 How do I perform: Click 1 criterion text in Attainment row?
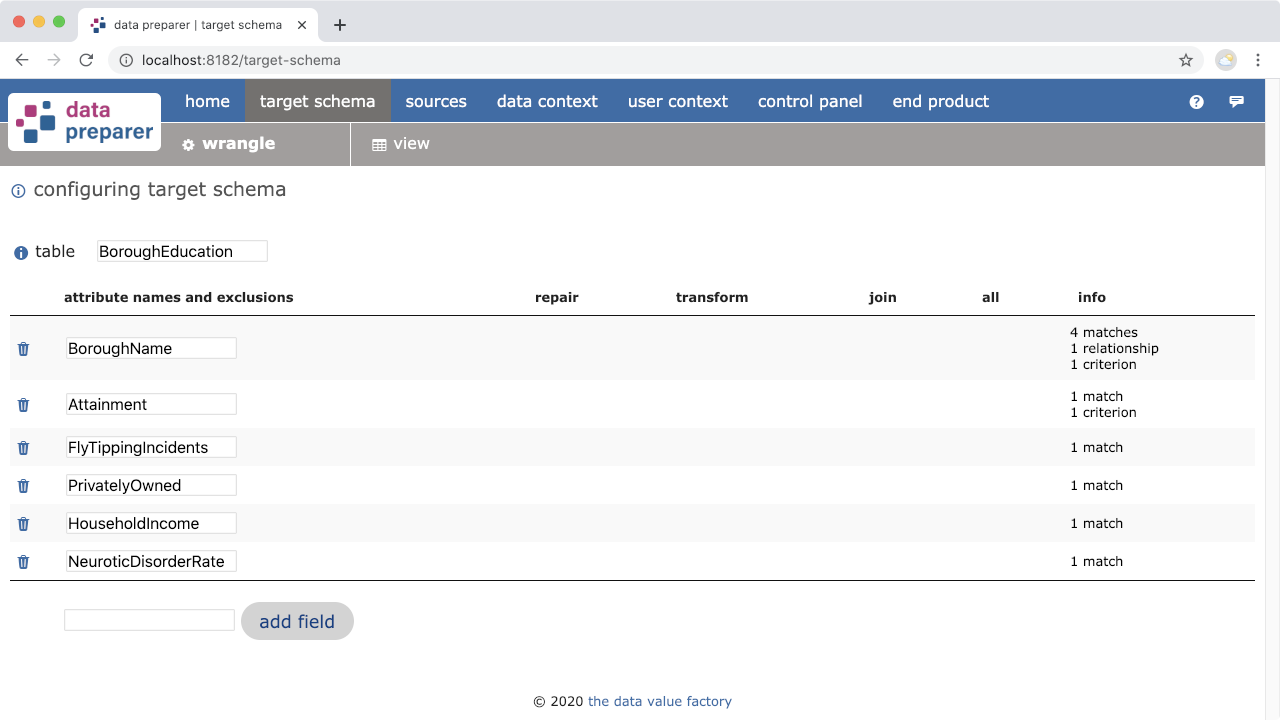pos(1103,413)
